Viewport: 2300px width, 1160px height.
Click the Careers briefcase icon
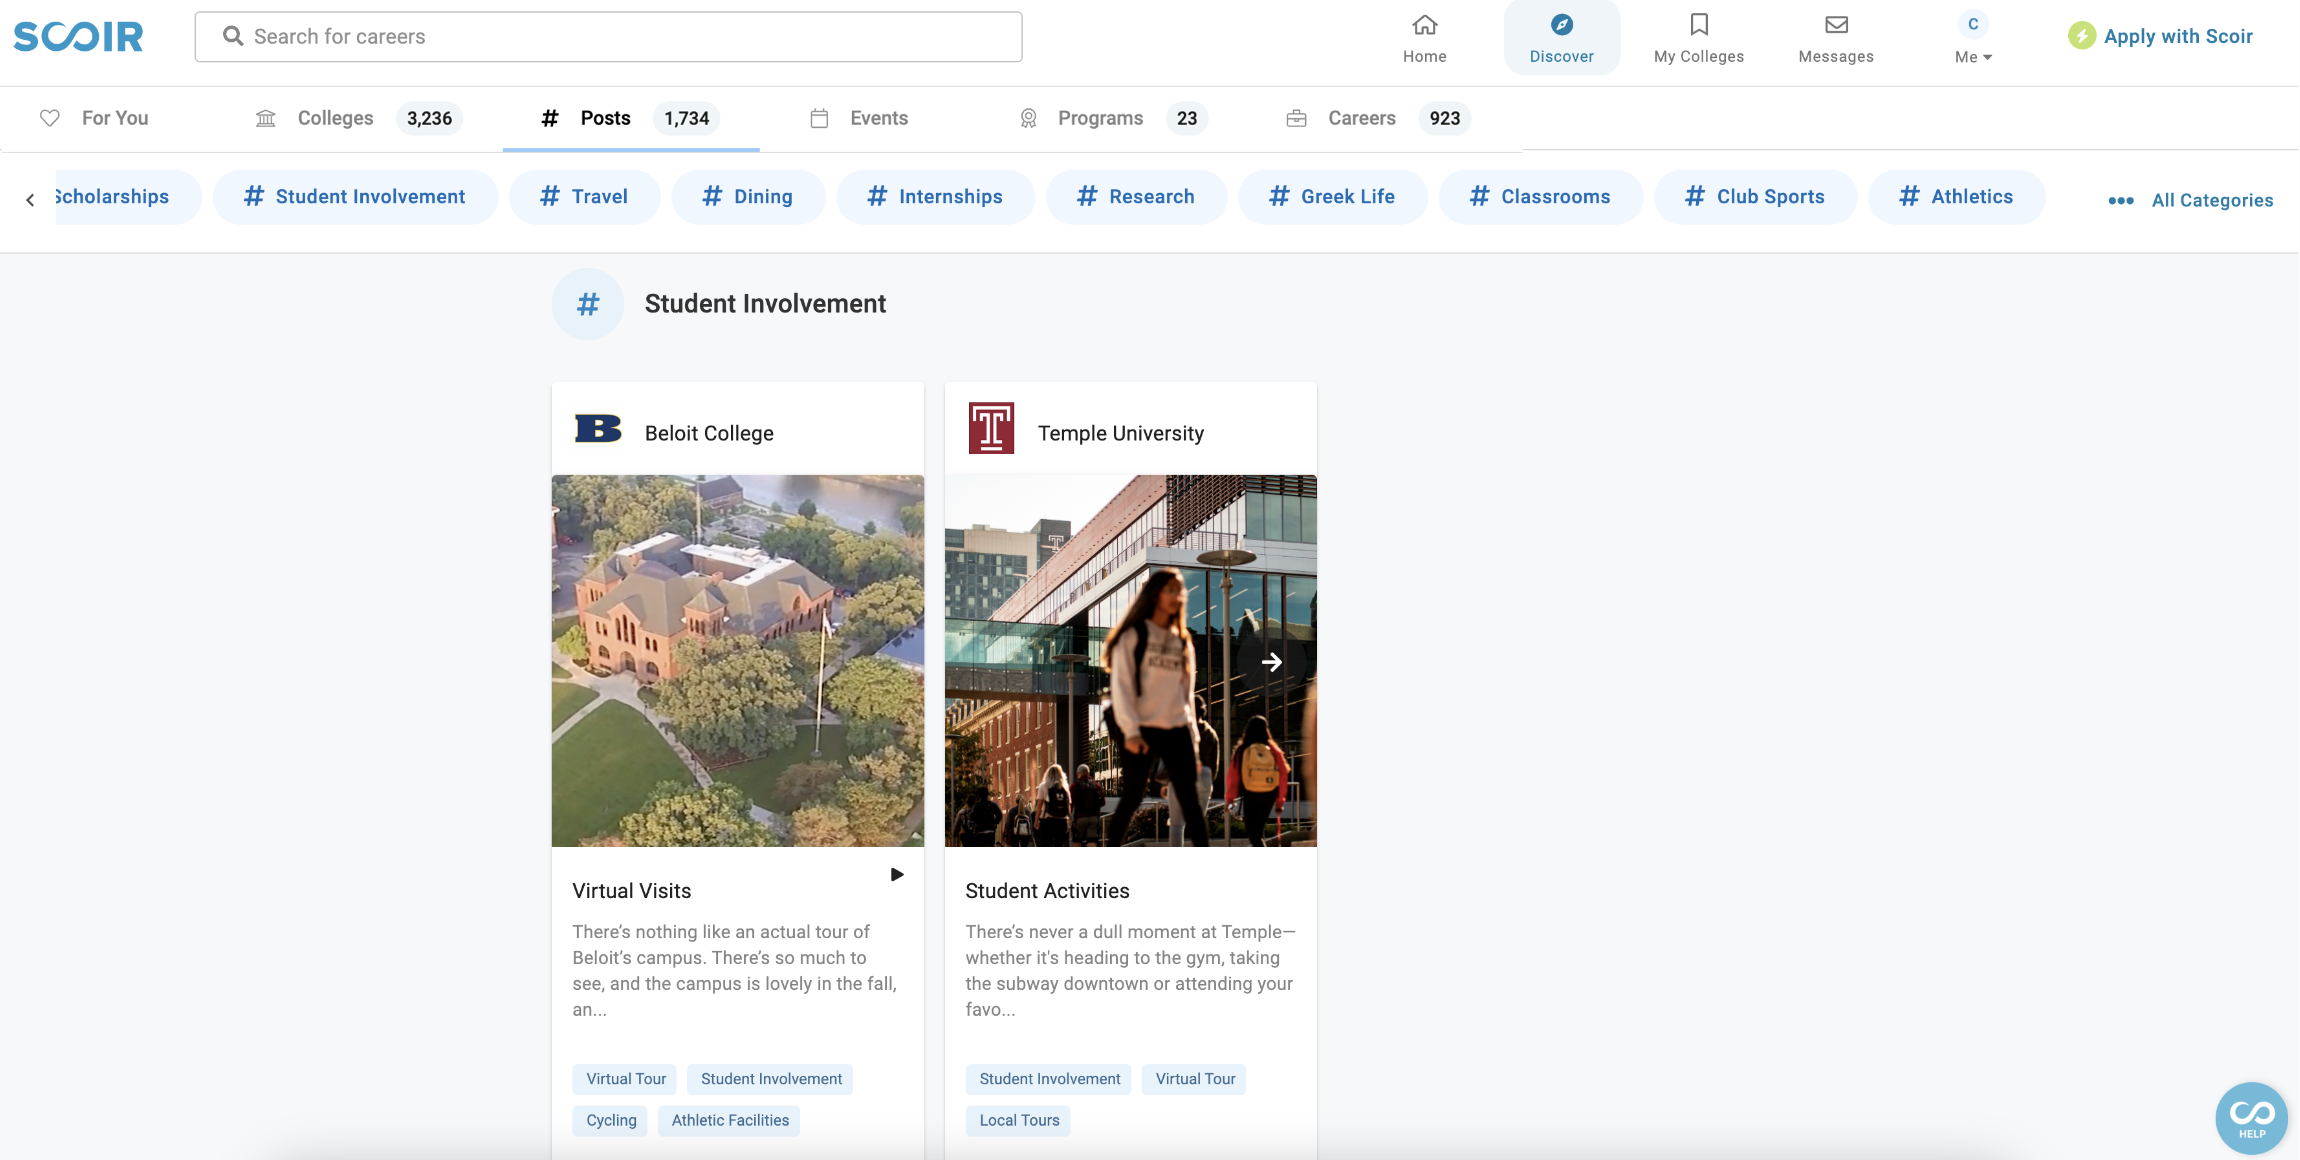coord(1296,118)
